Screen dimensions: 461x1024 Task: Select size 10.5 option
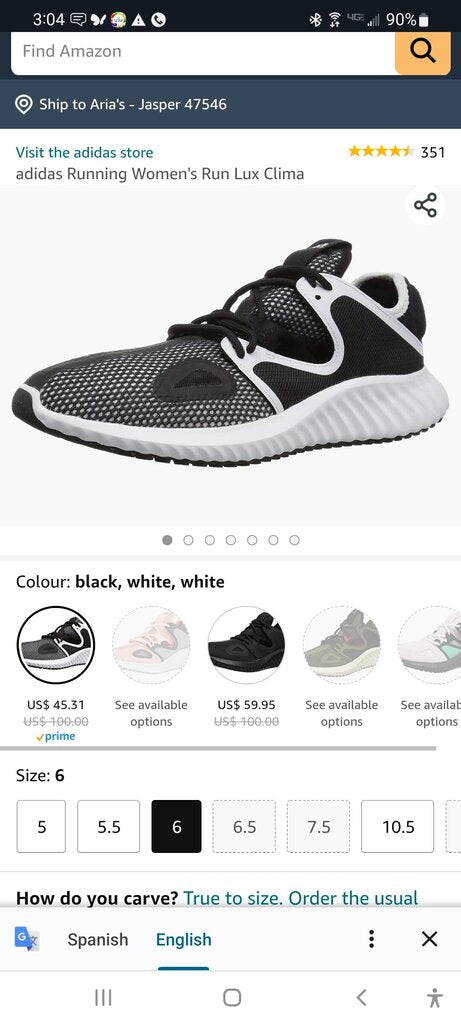(398, 826)
